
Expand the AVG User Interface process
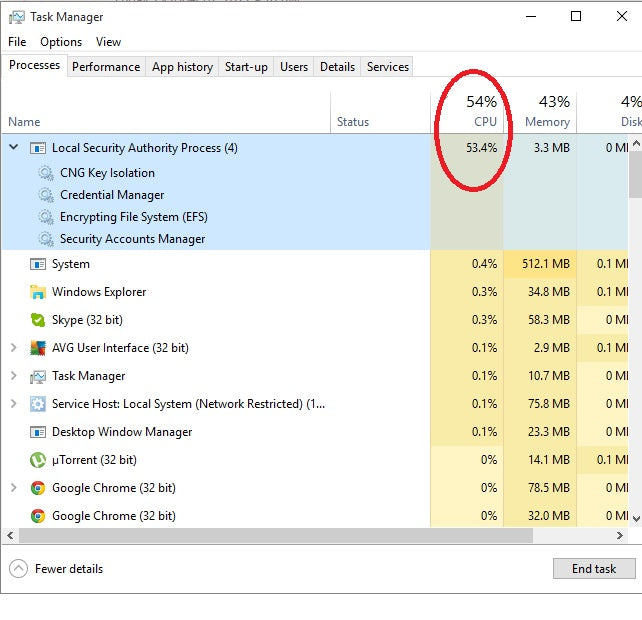(14, 348)
